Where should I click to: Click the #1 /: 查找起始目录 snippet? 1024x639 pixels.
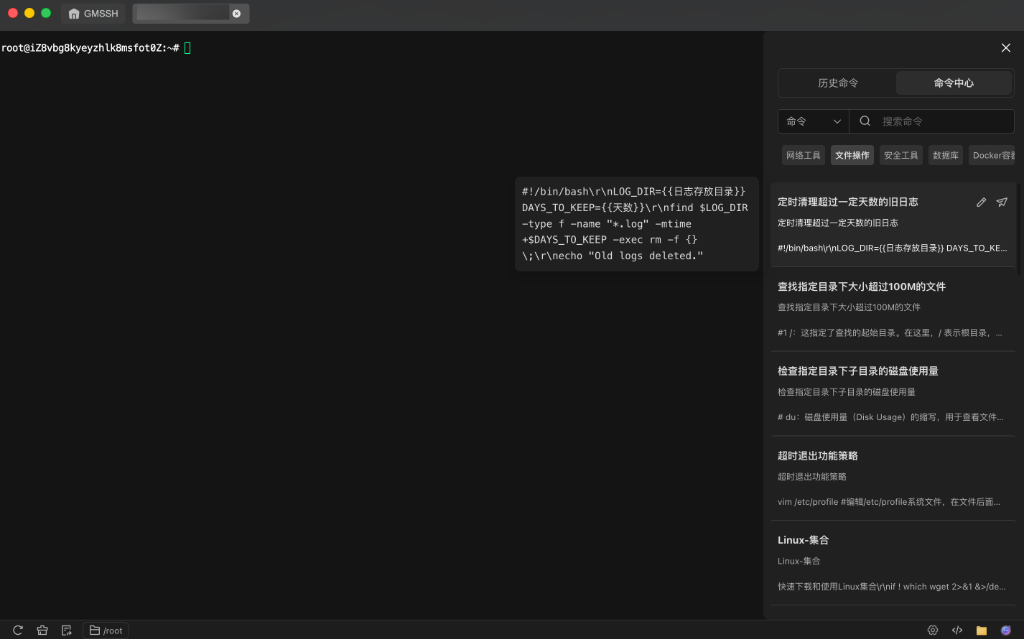point(889,333)
